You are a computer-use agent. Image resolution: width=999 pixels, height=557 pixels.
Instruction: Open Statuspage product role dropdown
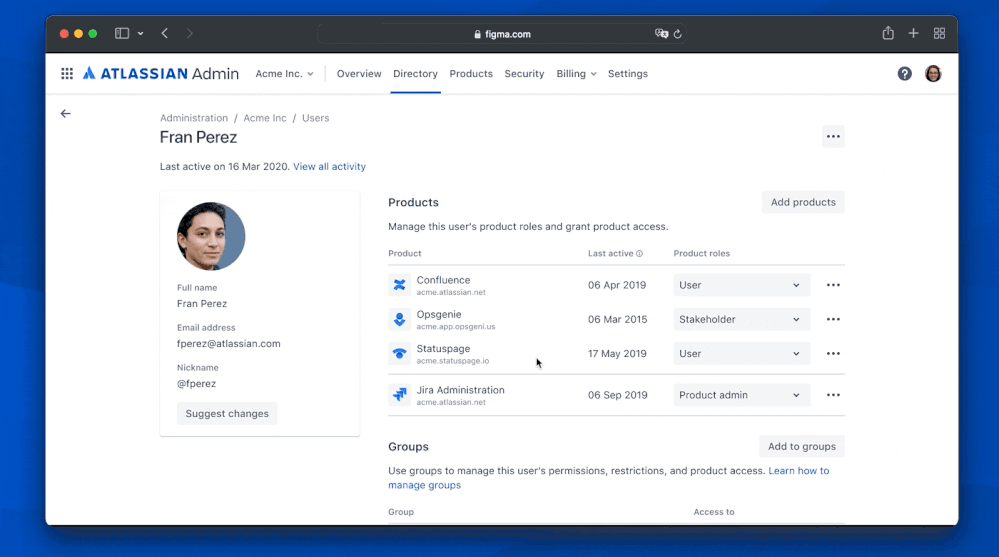[741, 354]
